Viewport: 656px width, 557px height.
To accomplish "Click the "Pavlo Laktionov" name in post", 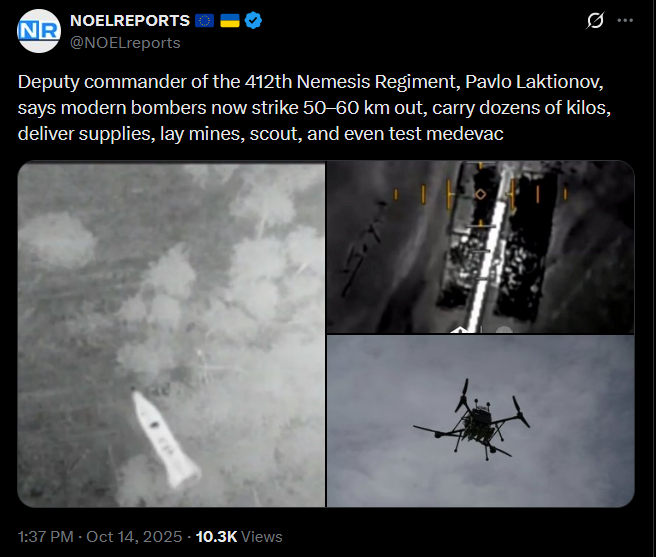I will pyautogui.click(x=534, y=82).
